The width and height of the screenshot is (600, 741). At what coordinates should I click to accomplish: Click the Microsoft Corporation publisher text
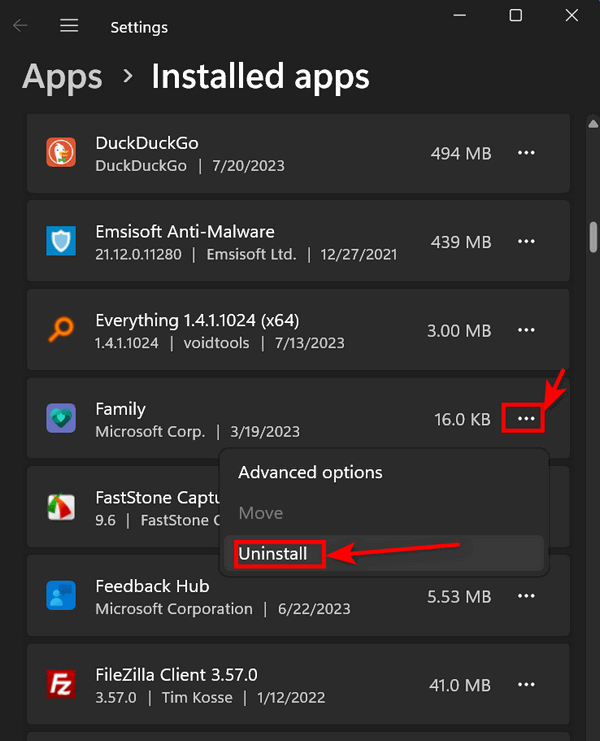(174, 609)
